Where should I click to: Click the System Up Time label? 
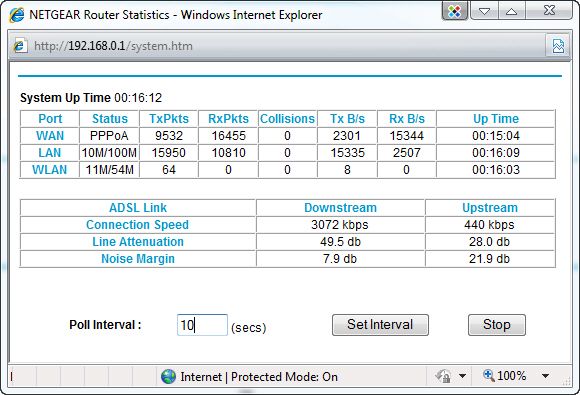pyautogui.click(x=65, y=98)
